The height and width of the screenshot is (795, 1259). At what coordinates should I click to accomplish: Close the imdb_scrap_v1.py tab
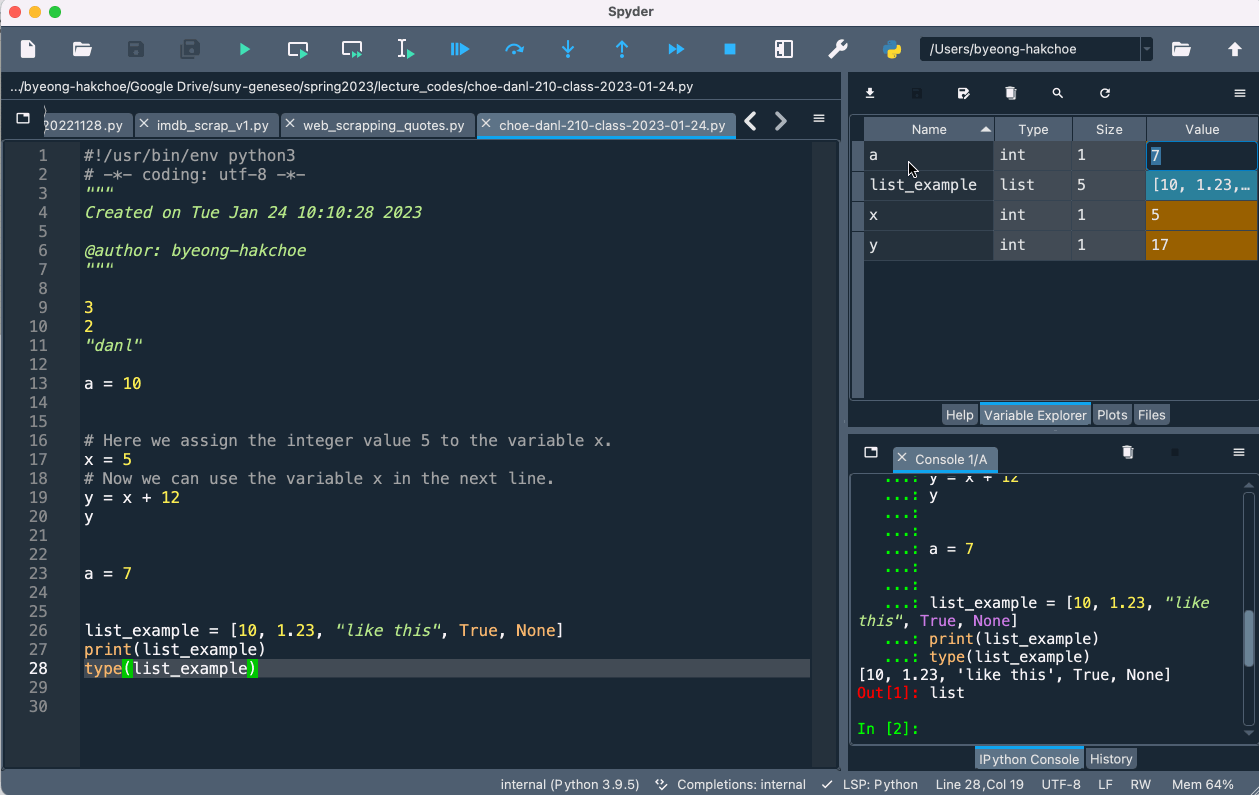coord(144,124)
